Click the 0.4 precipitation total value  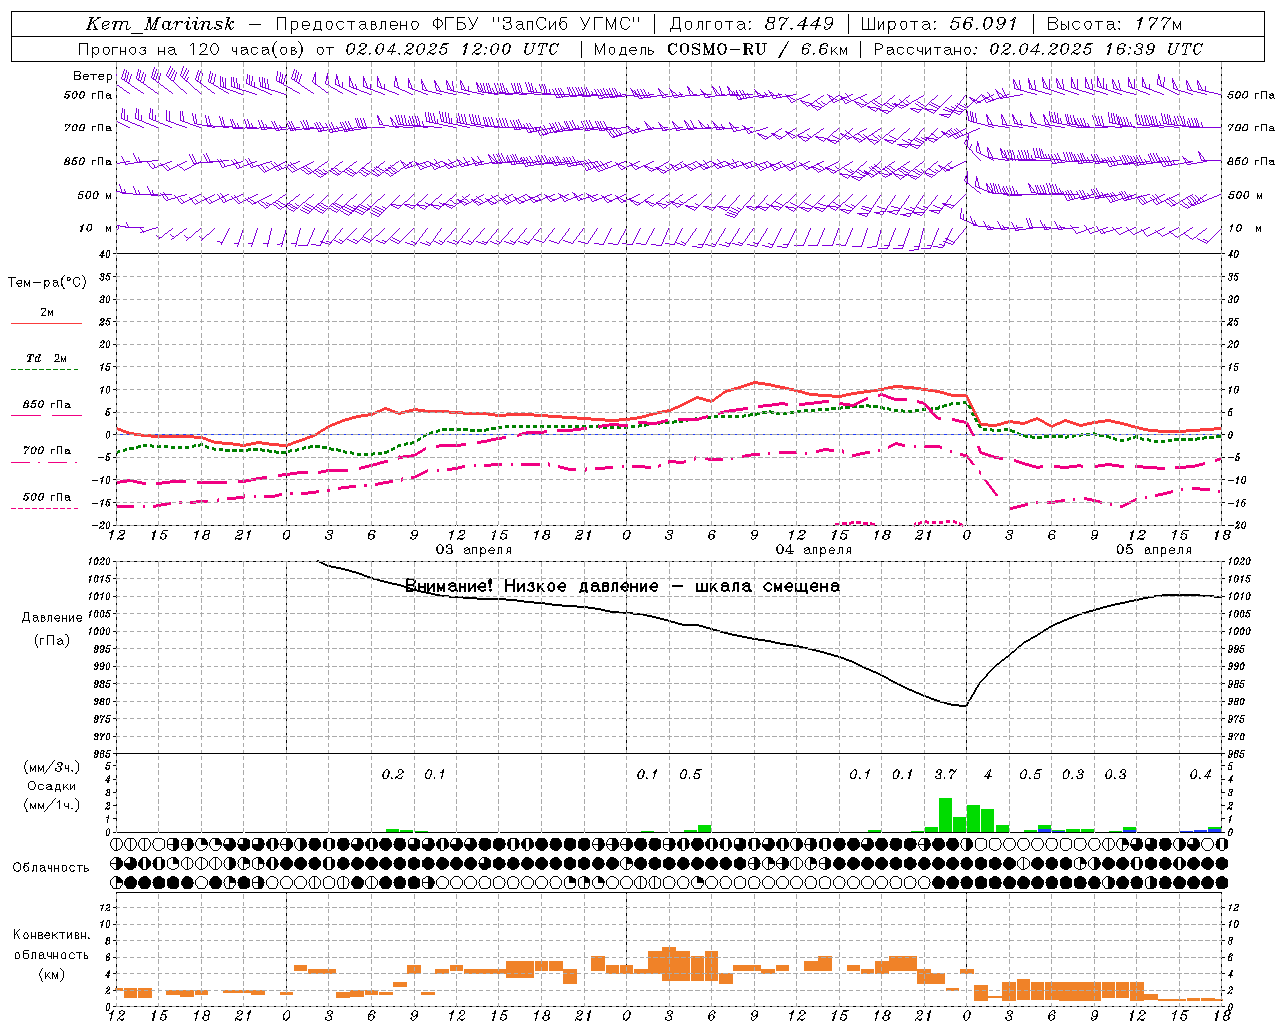pyautogui.click(x=1200, y=774)
